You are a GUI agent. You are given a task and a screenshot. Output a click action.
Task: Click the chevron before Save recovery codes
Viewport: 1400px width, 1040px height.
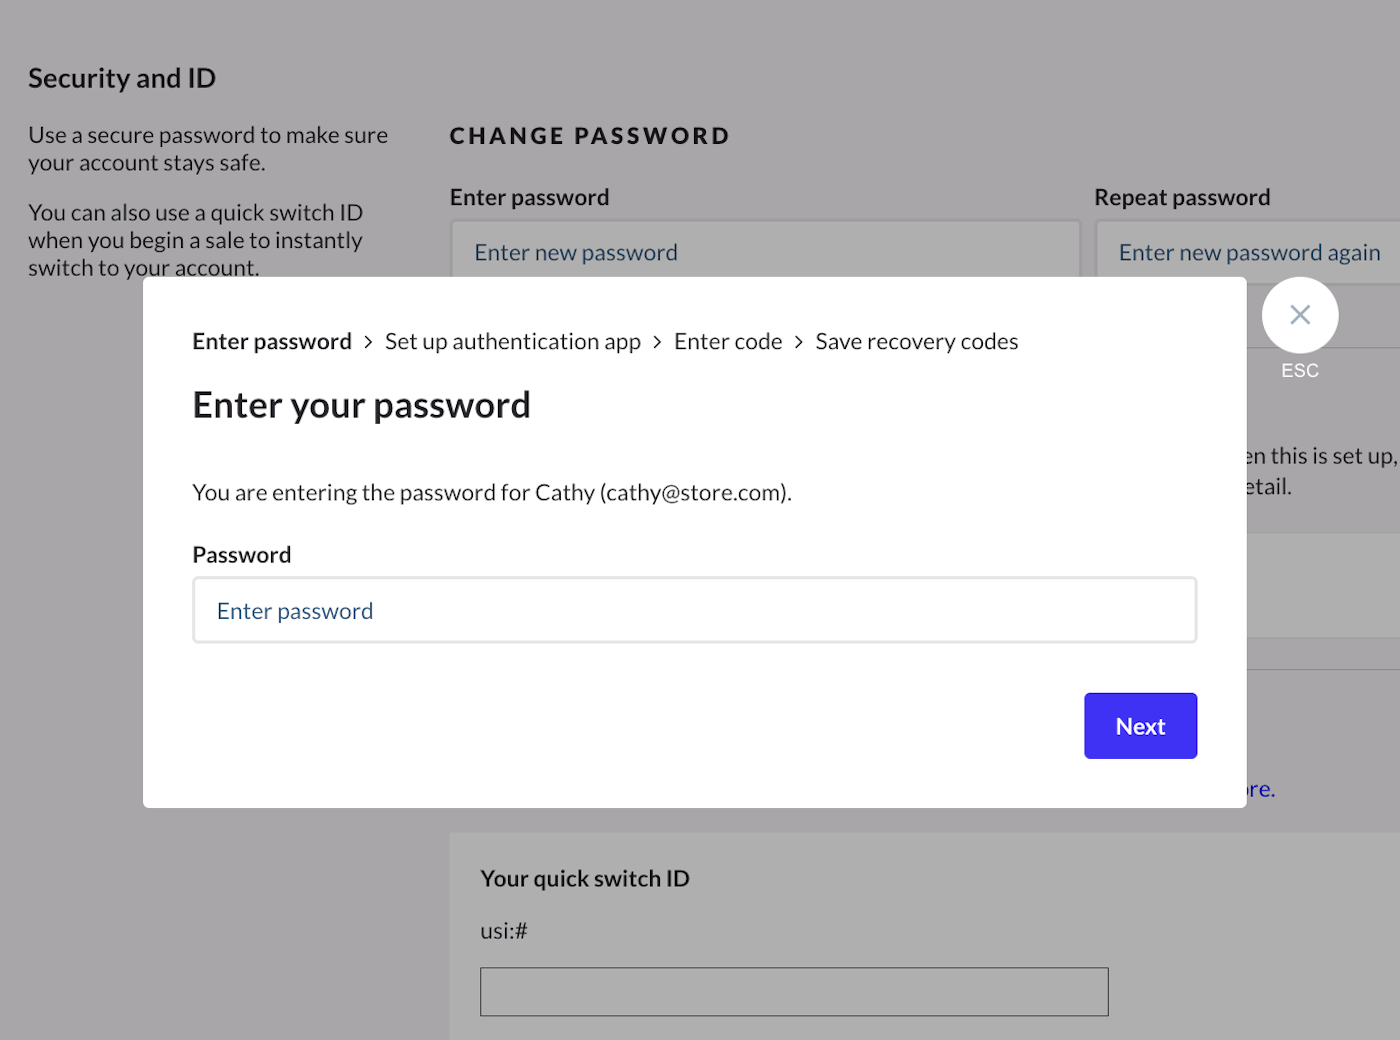[x=798, y=342]
